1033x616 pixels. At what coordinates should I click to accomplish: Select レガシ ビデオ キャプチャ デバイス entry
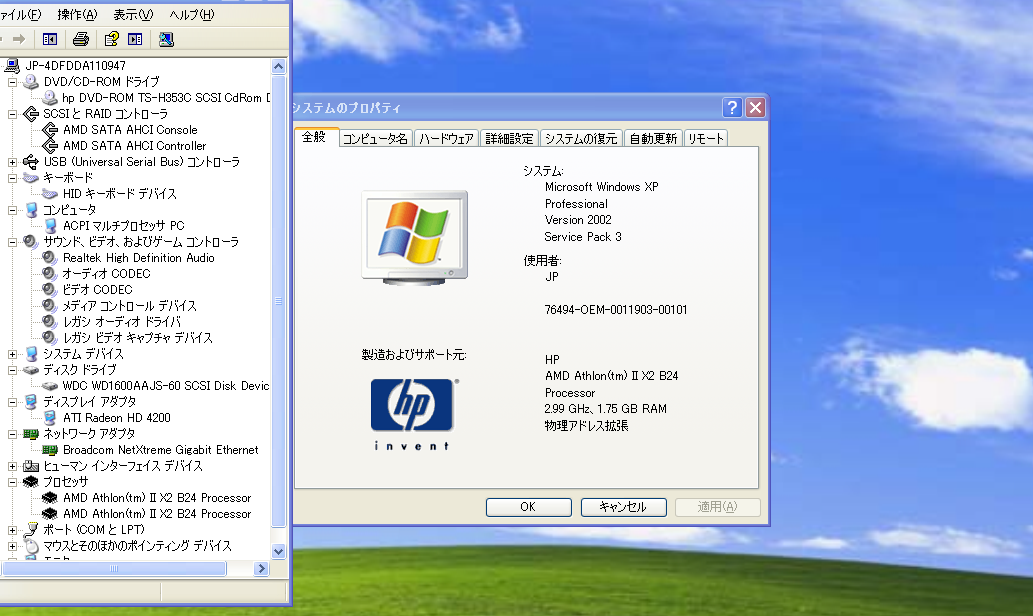coord(138,338)
